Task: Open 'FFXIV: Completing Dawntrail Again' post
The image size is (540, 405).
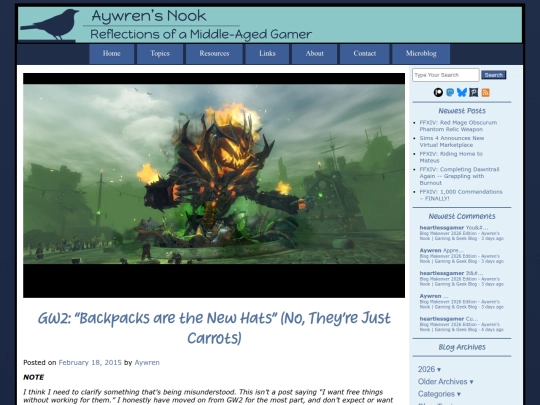Action: pyautogui.click(x=459, y=176)
